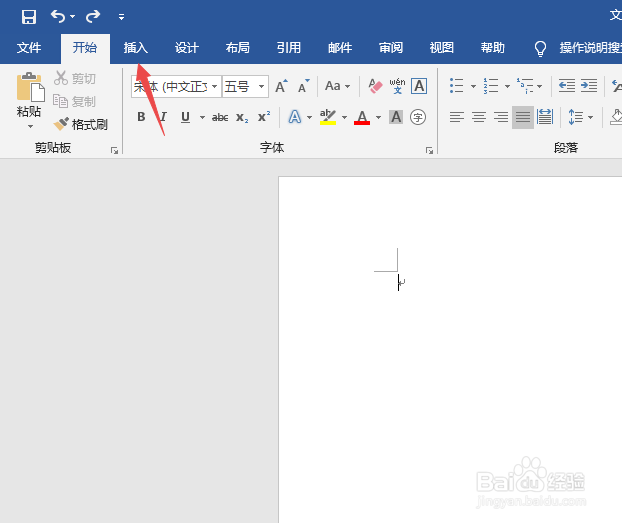Toggle bold formatting
The width and height of the screenshot is (622, 523).
(x=141, y=117)
